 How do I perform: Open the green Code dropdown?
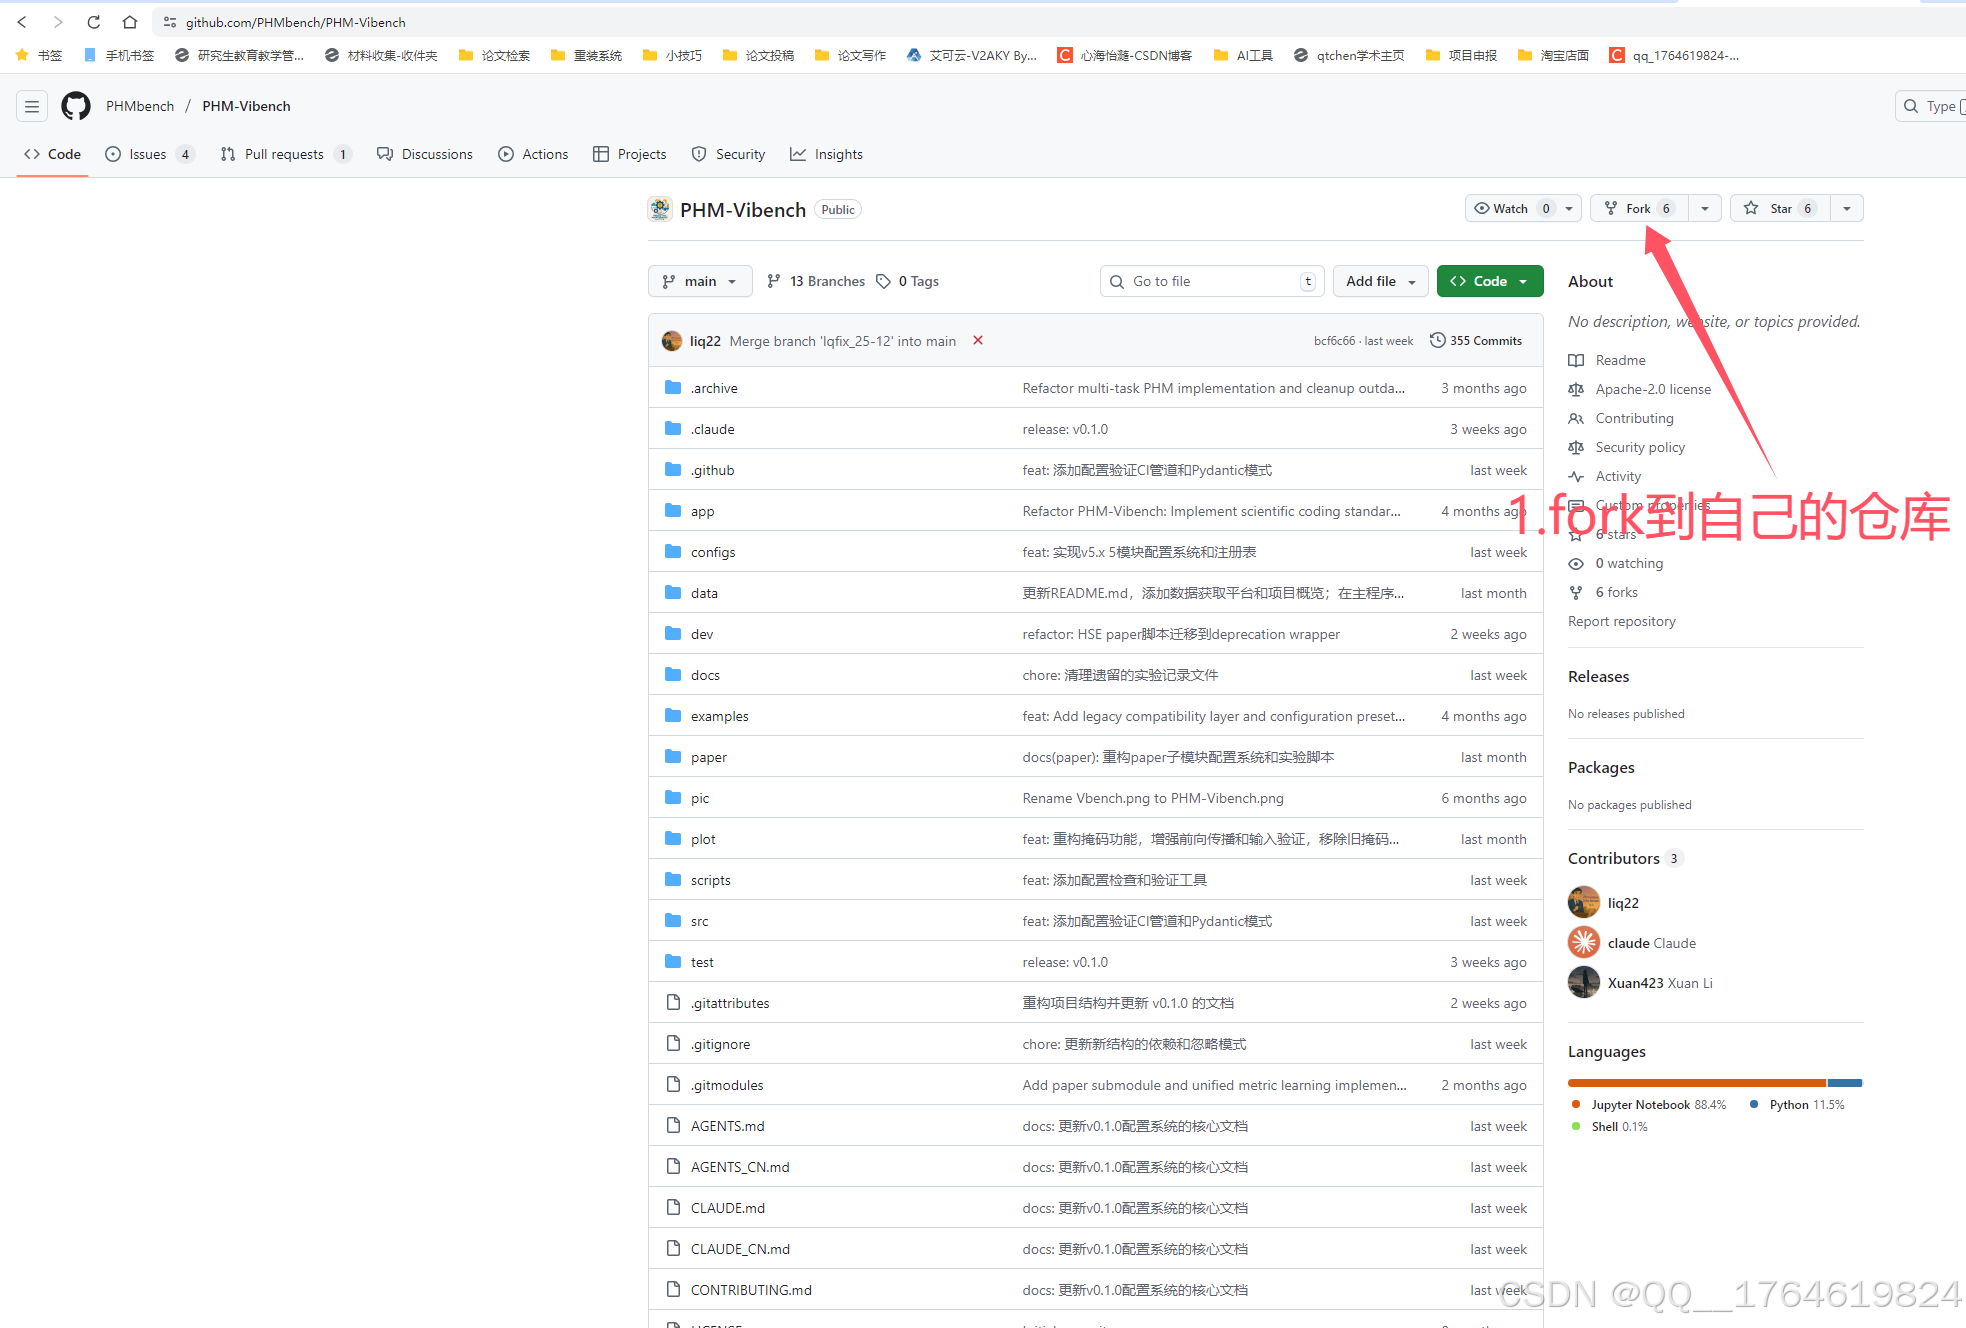(1489, 281)
